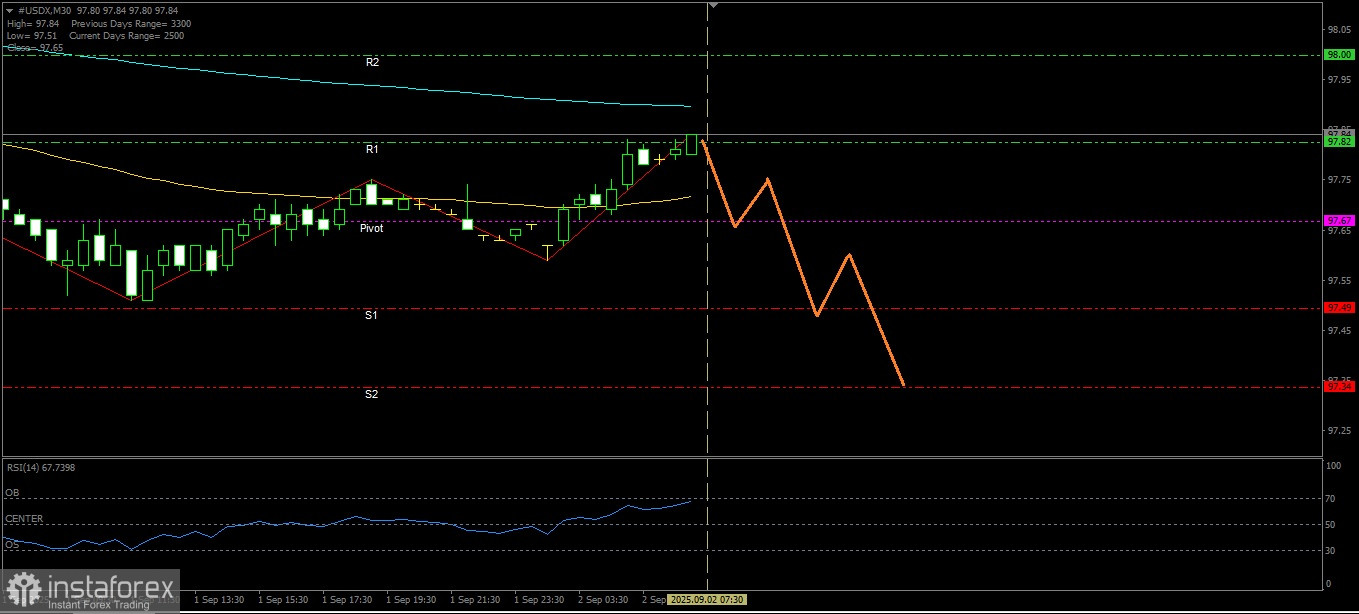Viewport: 1359px width, 614px height.
Task: Click the green 97.82 price tag
Action: click(x=1339, y=142)
